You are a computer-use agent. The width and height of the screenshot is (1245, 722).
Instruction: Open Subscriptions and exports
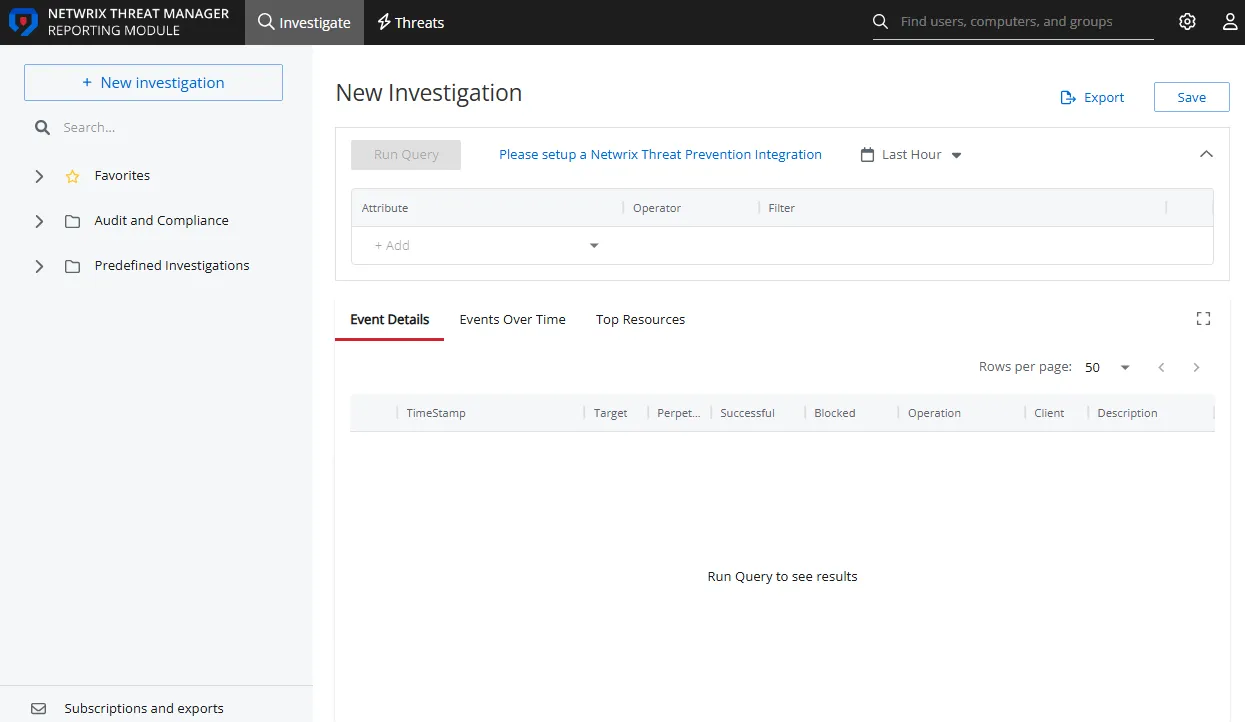pyautogui.click(x=144, y=708)
